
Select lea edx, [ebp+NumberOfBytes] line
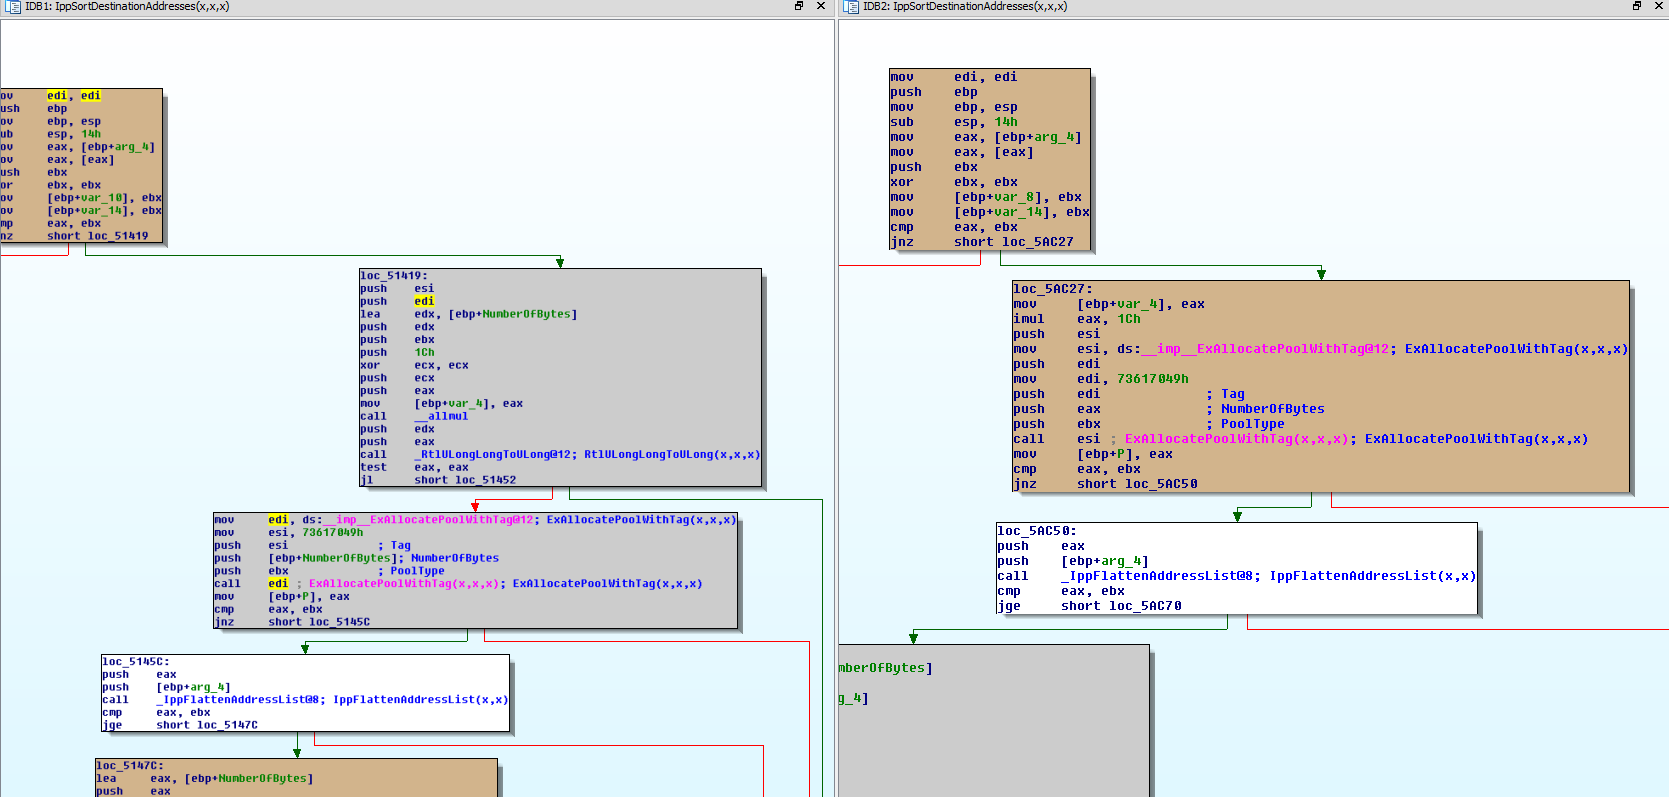pos(469,315)
